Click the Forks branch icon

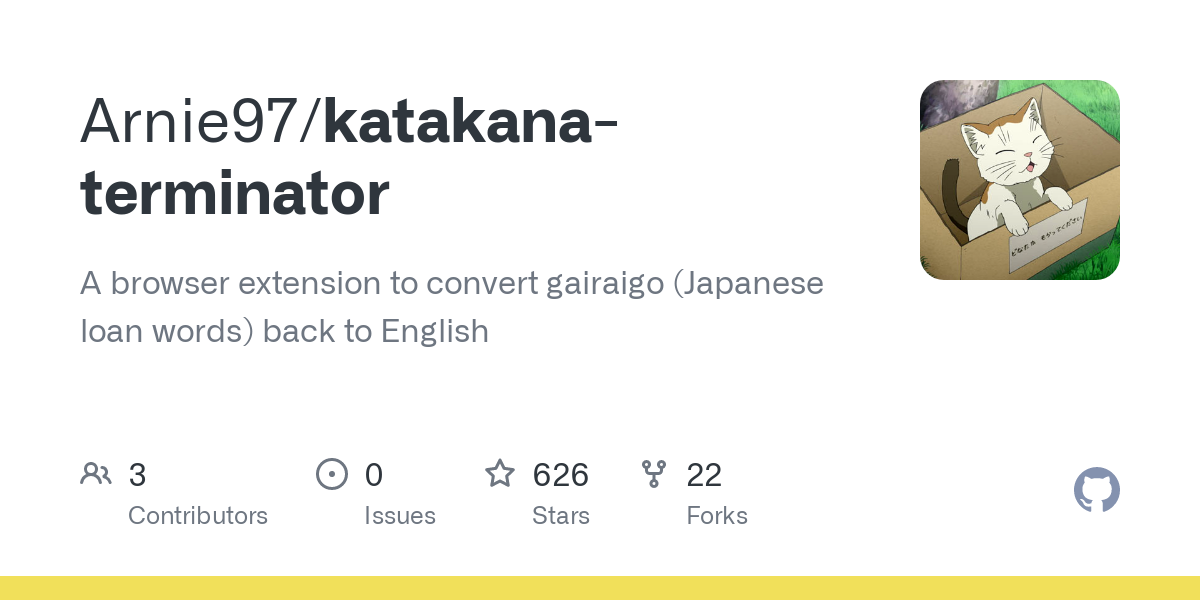point(654,474)
